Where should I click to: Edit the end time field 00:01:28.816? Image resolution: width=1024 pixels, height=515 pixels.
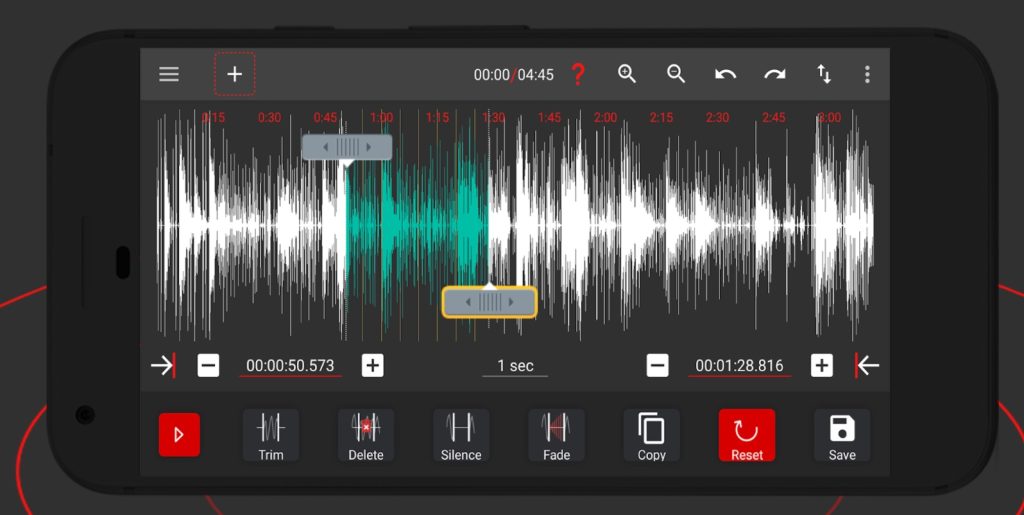coord(739,366)
